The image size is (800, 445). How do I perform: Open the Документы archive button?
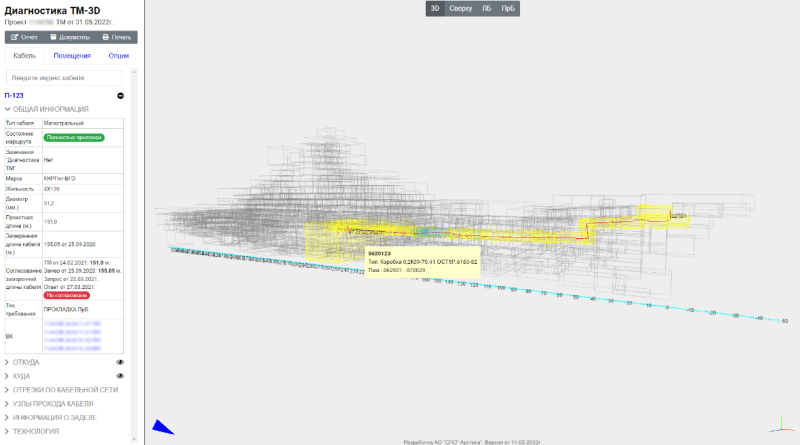coord(69,37)
